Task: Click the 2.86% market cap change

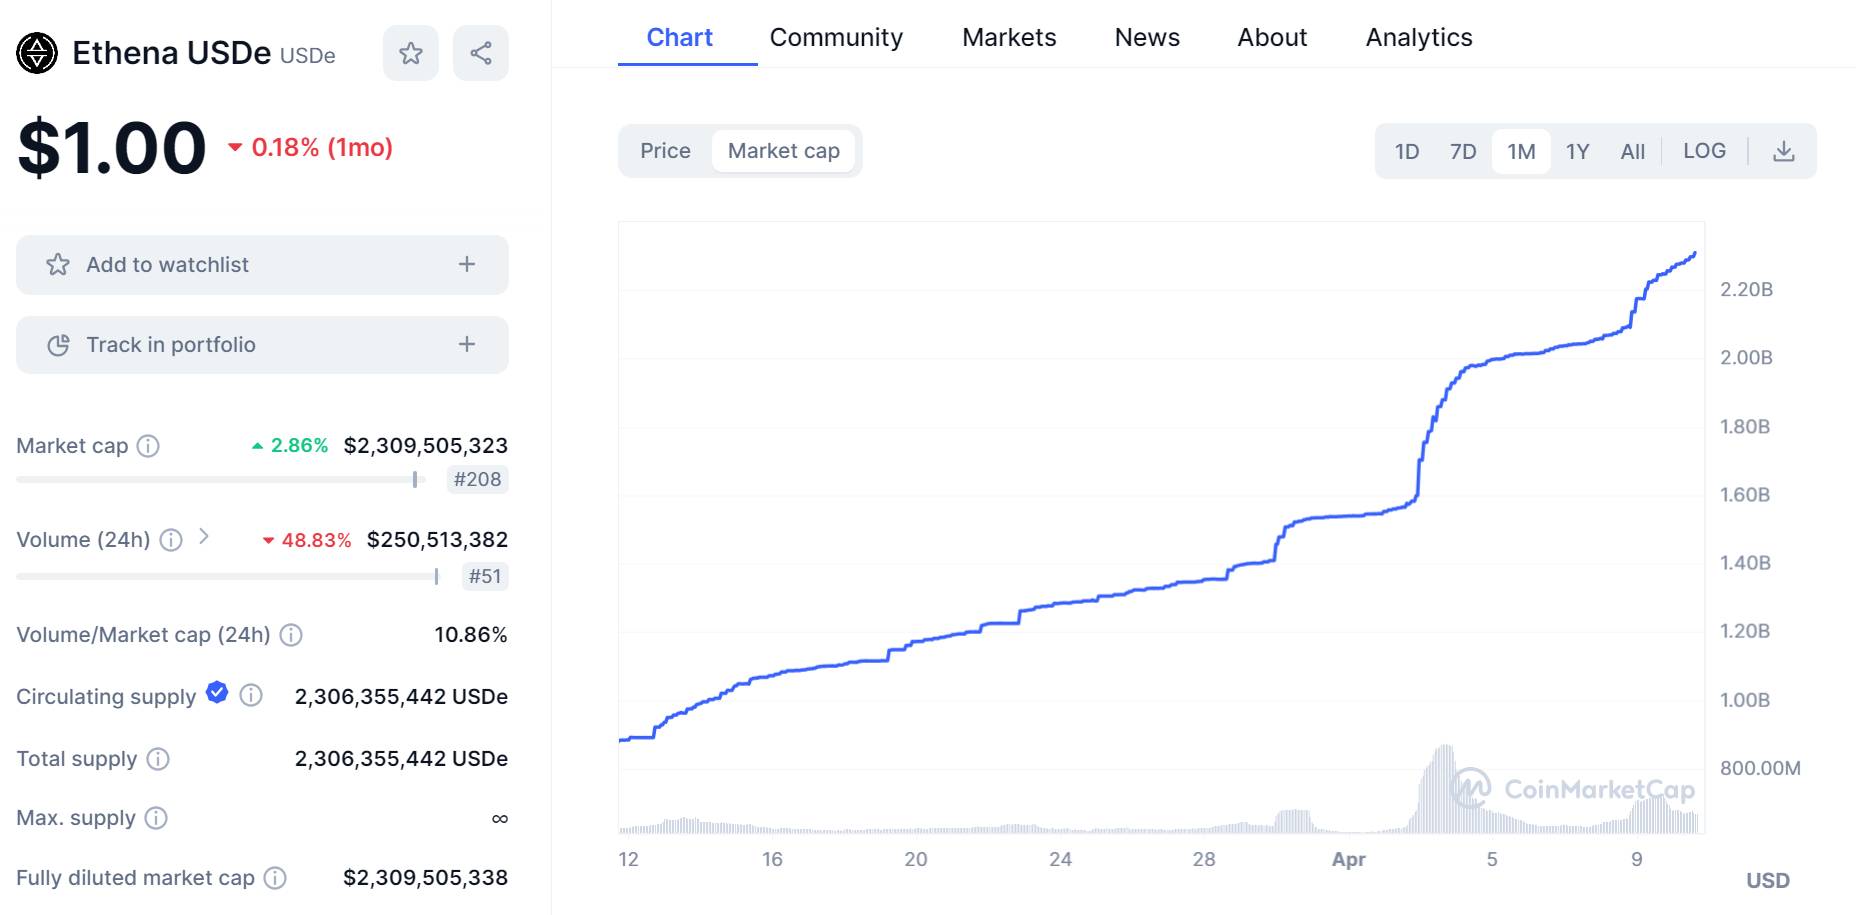Action: (290, 446)
